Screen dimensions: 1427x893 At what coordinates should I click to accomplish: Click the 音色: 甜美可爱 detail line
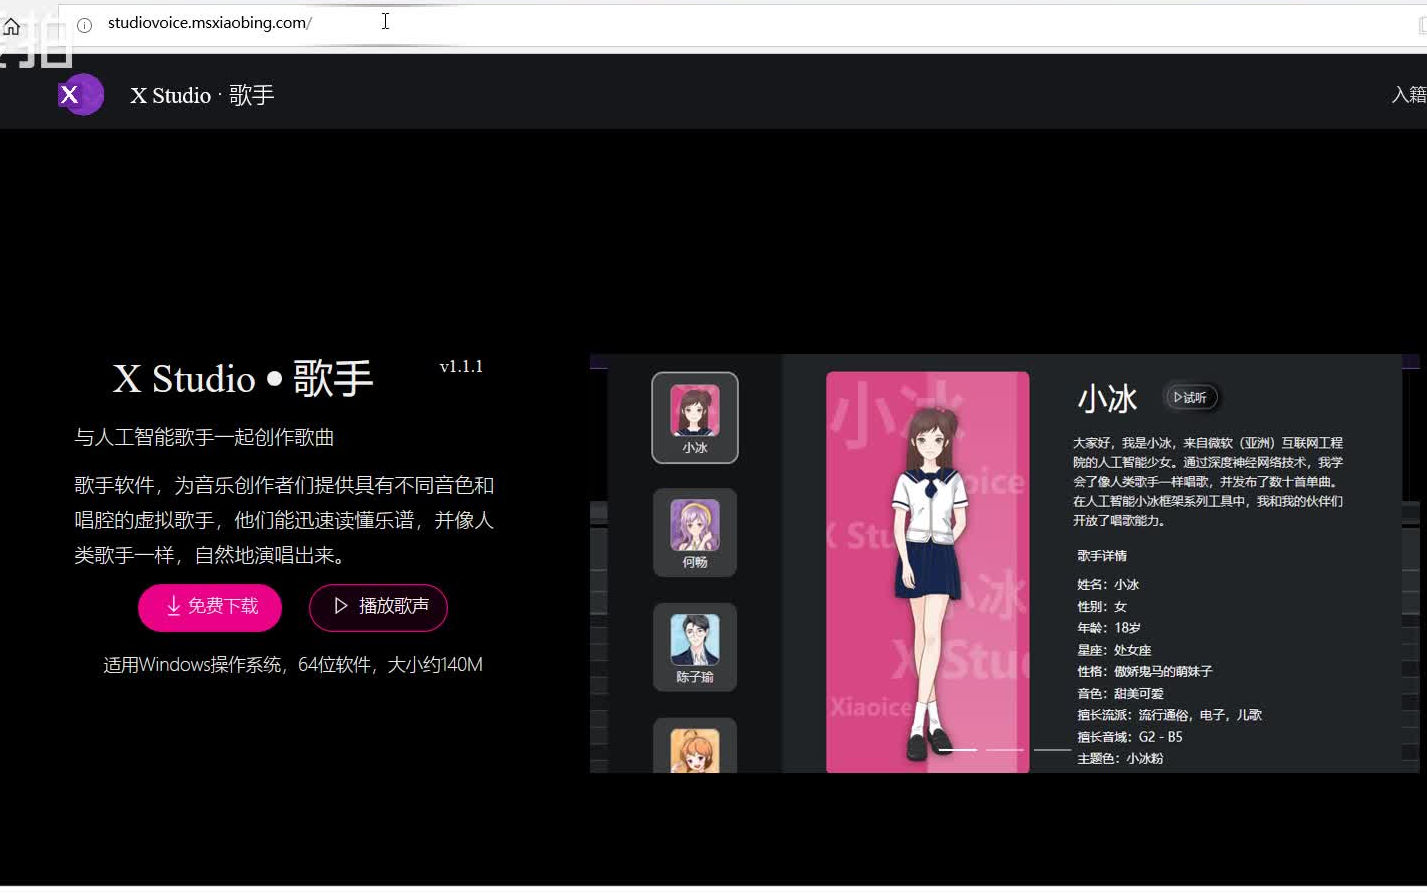[x=1120, y=694]
